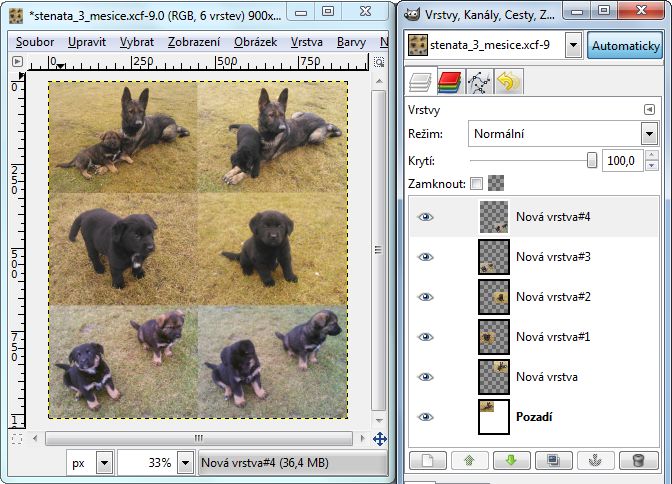The image size is (672, 484).
Task: Open the Obrázek menu
Action: coord(255,42)
